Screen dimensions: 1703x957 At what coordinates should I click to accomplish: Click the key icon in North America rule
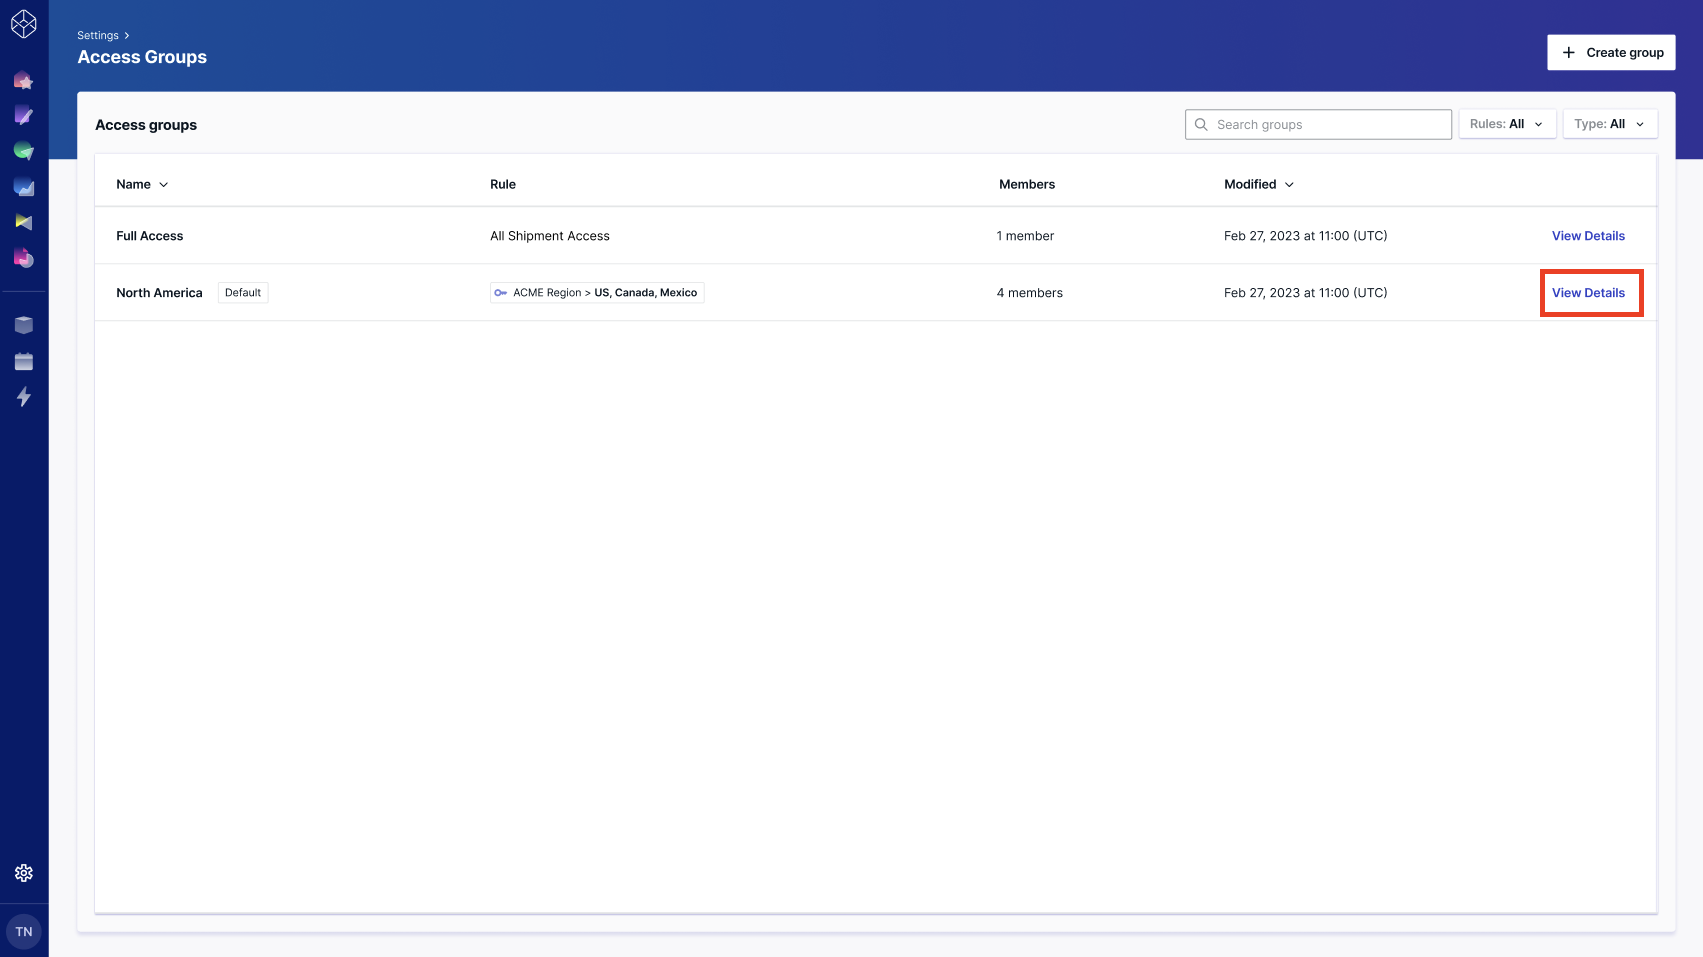click(501, 293)
